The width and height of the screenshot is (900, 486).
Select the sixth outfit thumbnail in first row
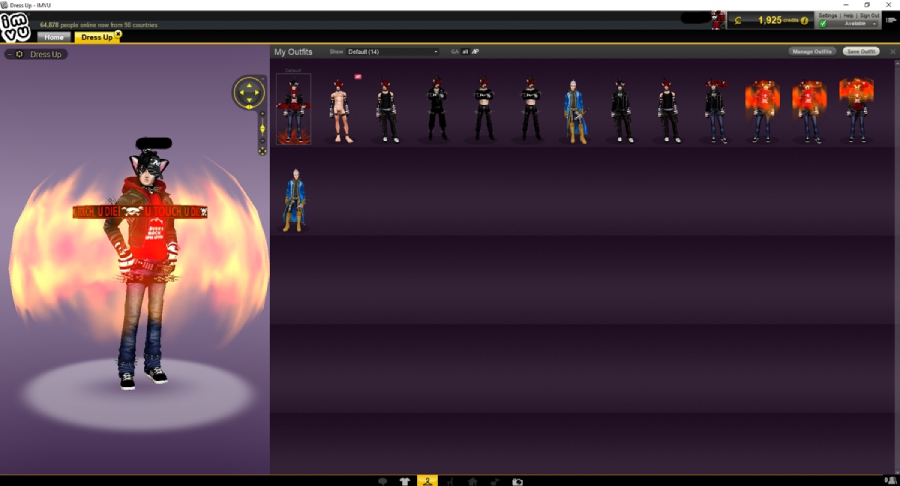531,109
